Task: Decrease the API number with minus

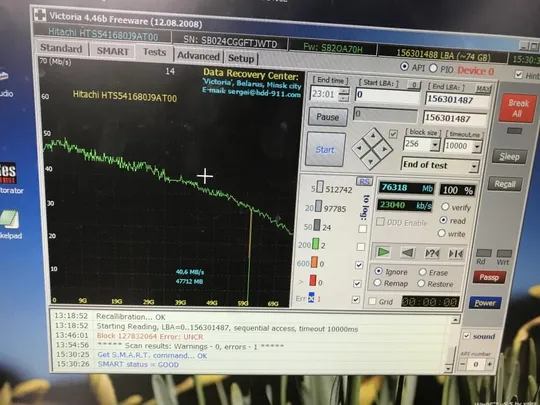Action: 463,364
